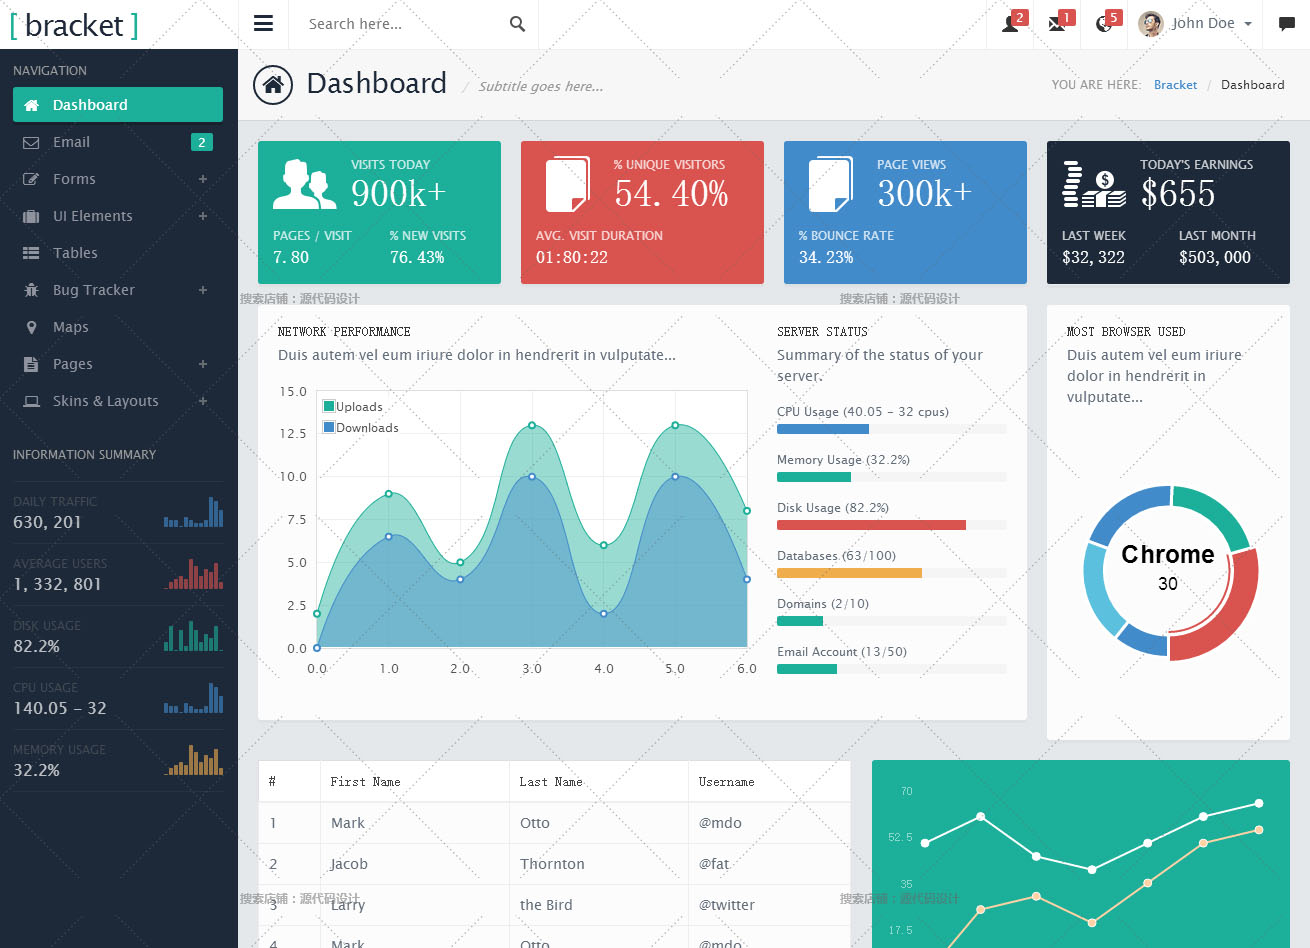1310x948 pixels.
Task: Click the bracket logo at top left
Action: 74,25
